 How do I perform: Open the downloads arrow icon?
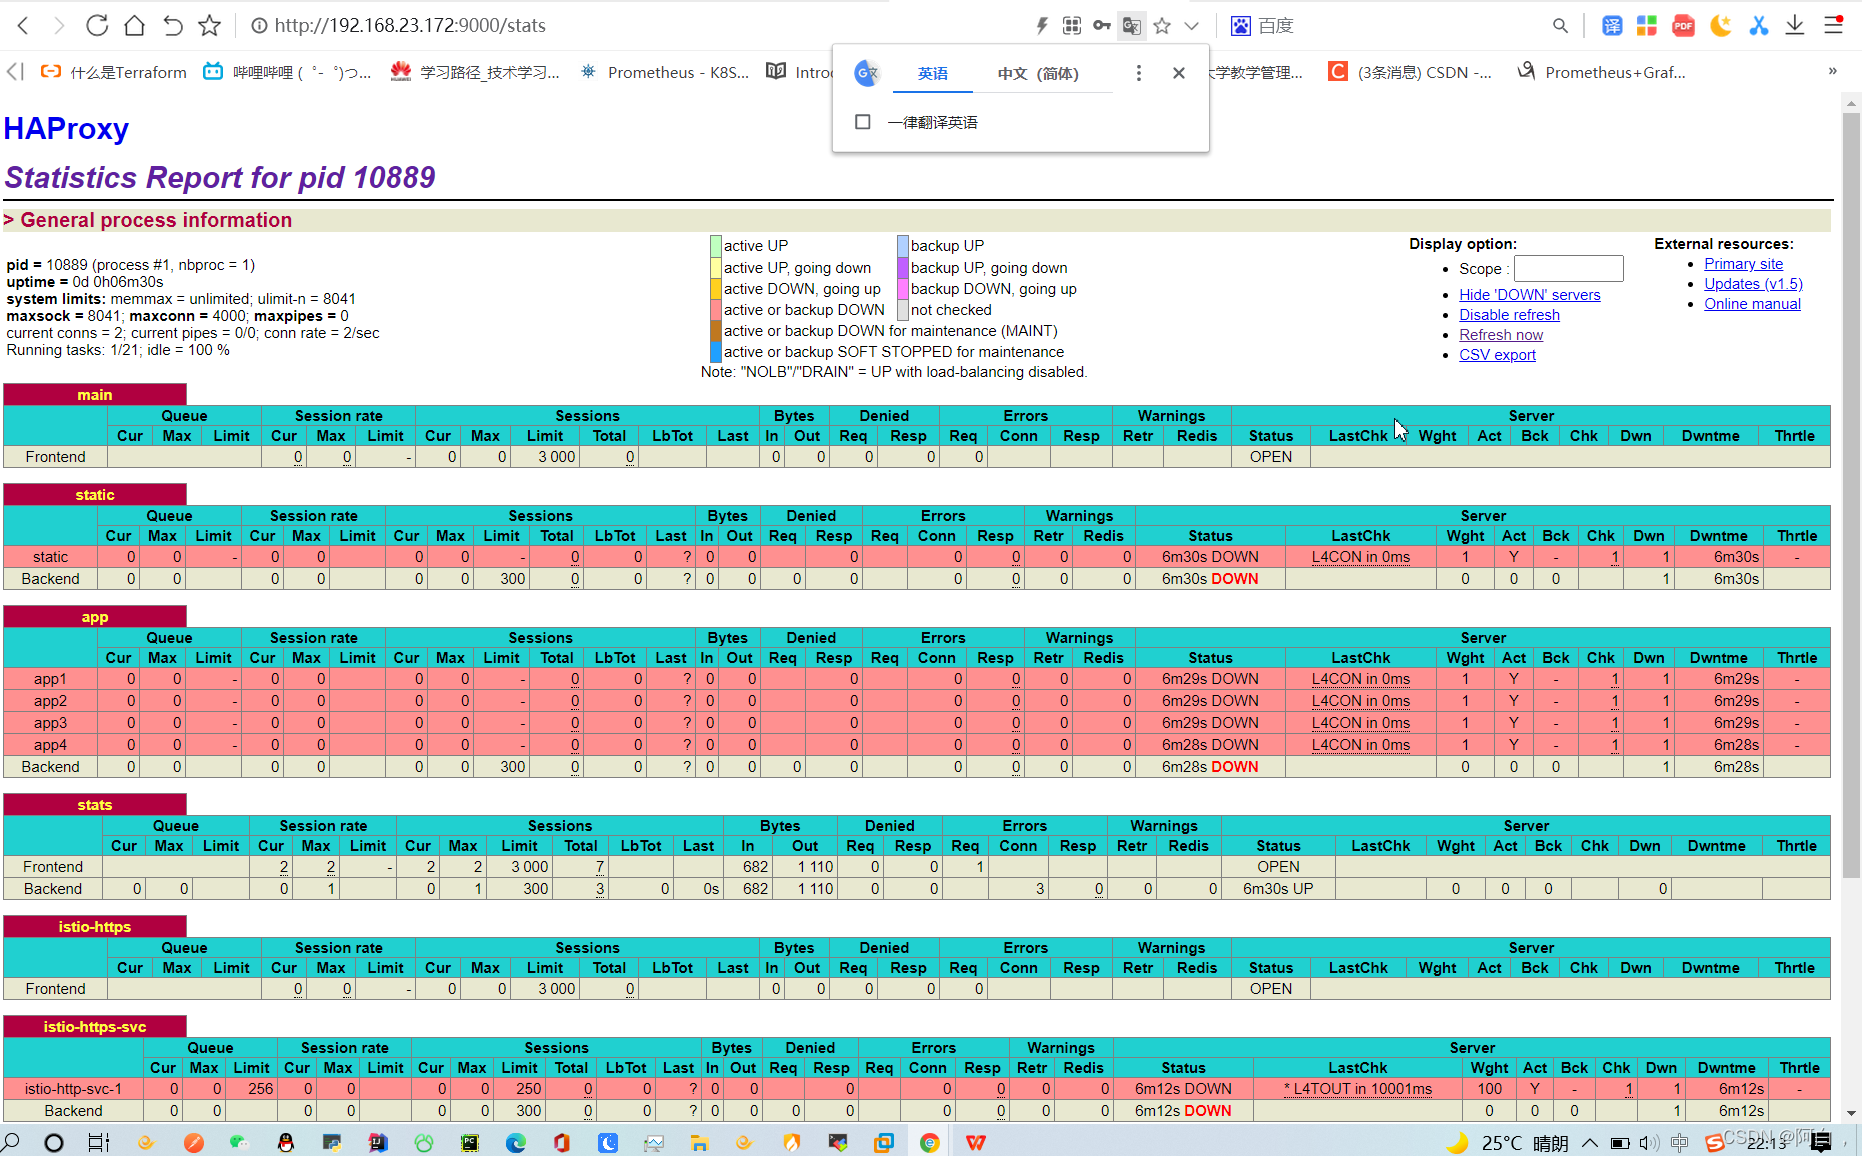tap(1795, 26)
